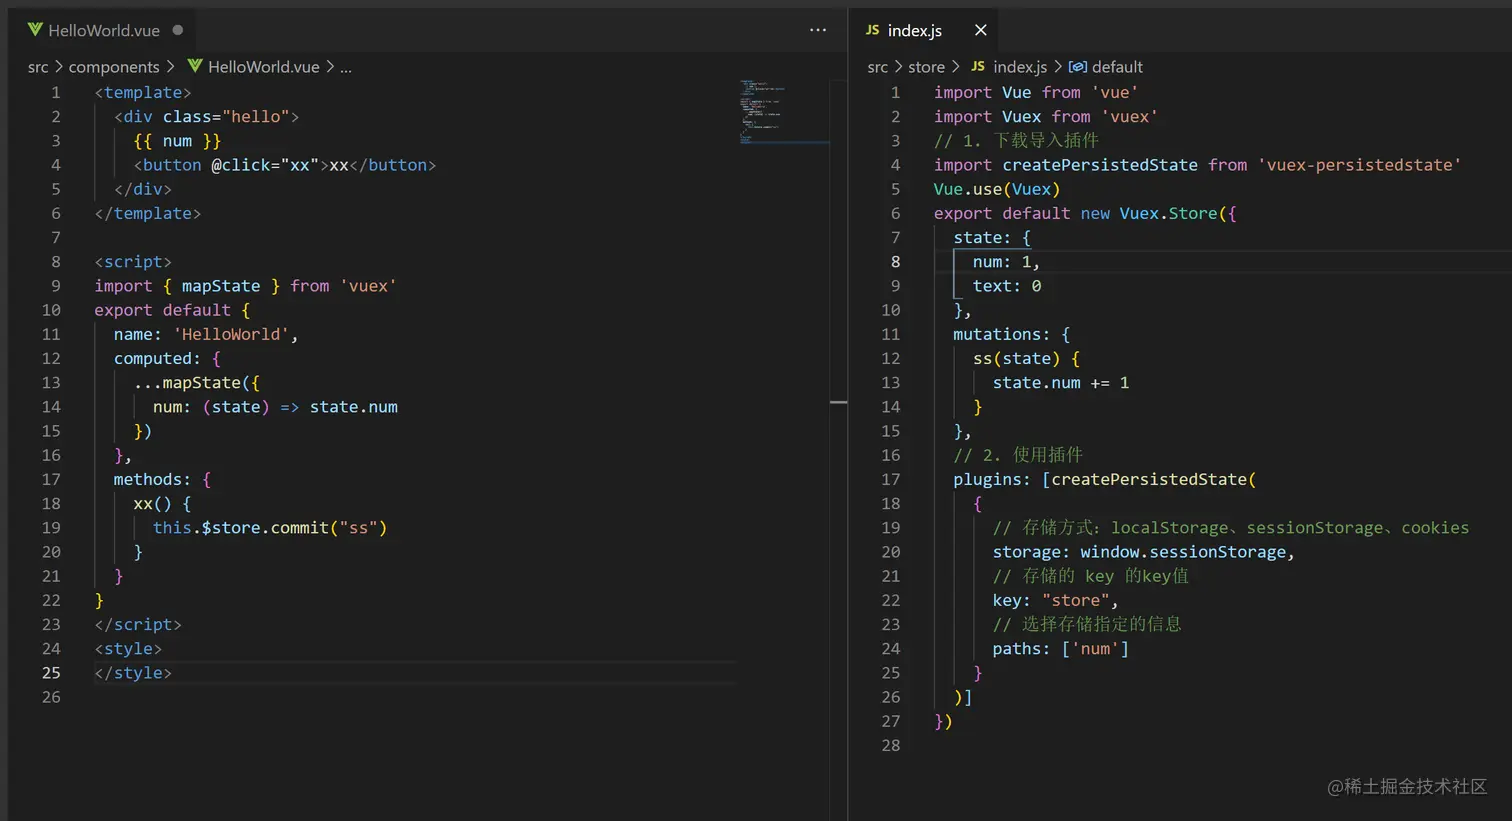Click the HelloWorld.vue breadcrumb item
The height and width of the screenshot is (821, 1512).
pyautogui.click(x=264, y=67)
